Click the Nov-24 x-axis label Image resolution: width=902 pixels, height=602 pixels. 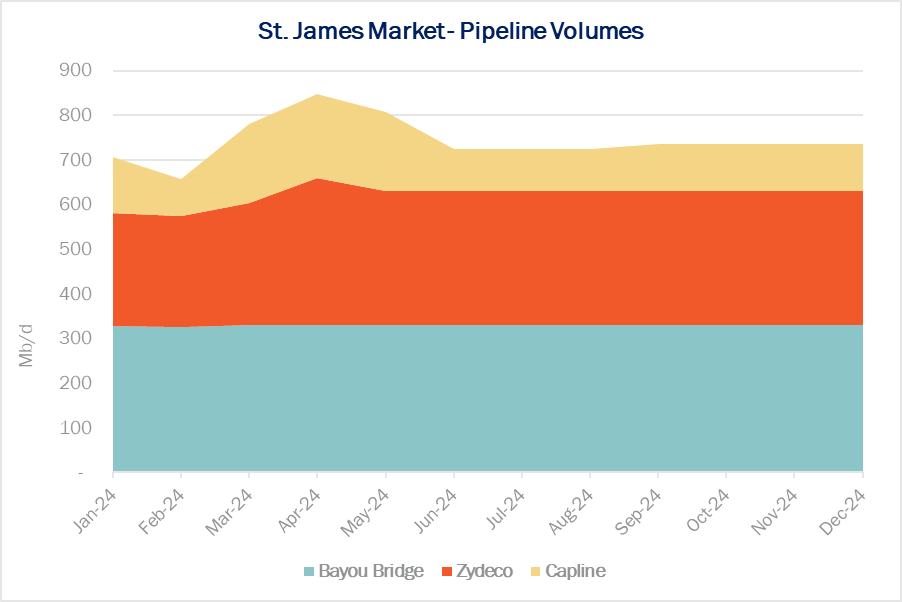pos(774,512)
